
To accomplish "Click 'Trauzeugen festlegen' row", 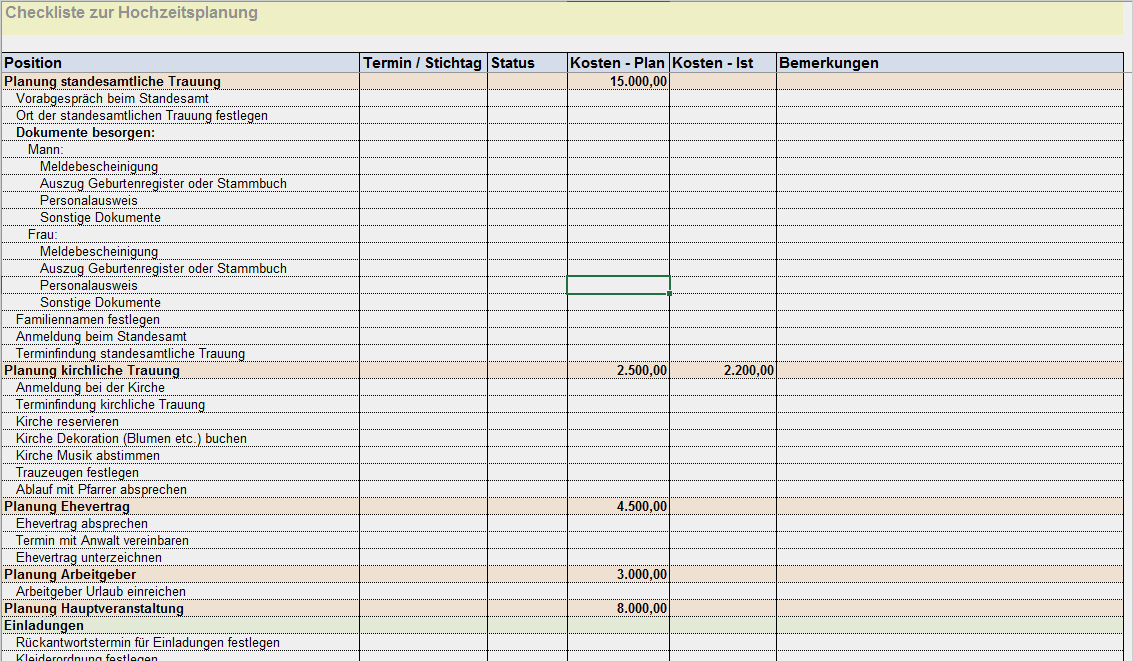I will click(x=563, y=473).
